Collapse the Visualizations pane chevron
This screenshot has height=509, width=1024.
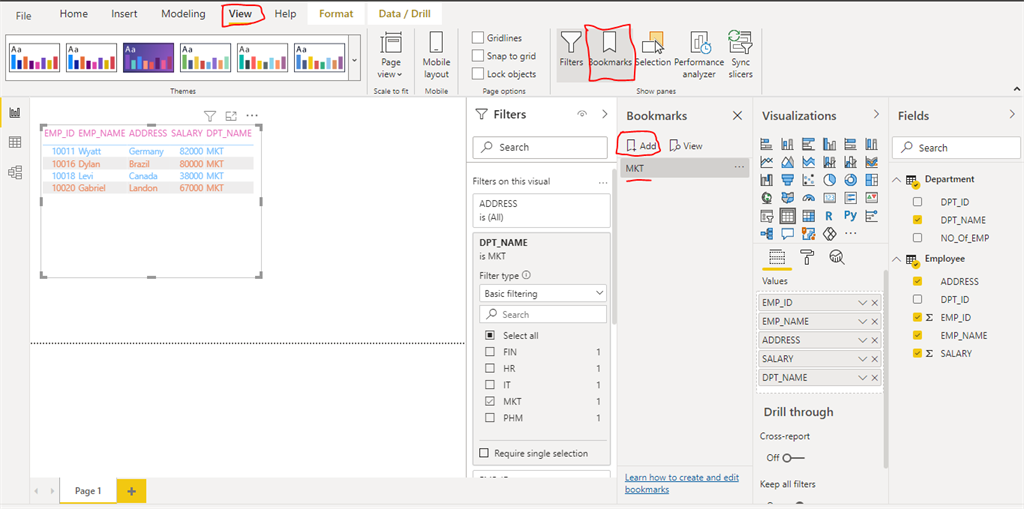(876, 115)
